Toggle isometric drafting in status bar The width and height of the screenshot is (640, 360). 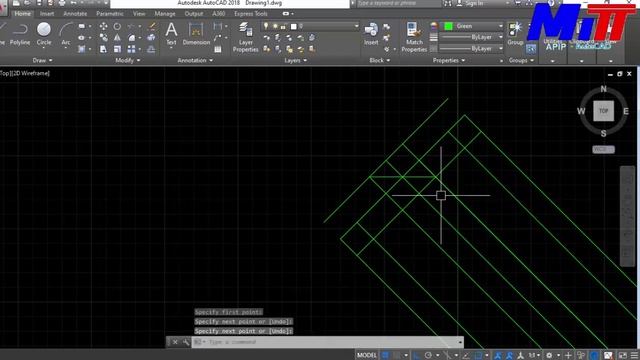tap(447, 355)
